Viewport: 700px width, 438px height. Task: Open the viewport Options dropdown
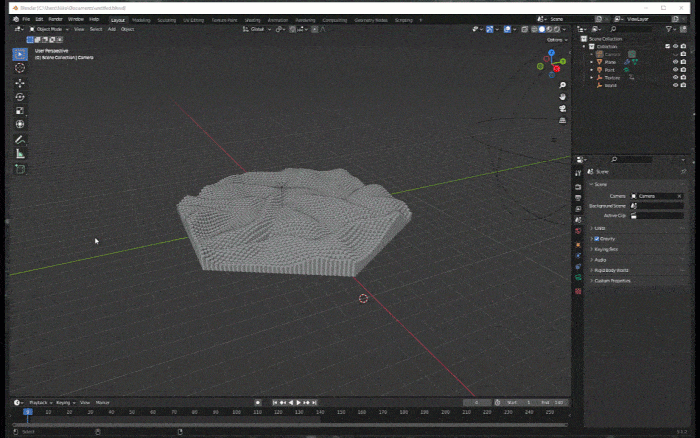557,40
